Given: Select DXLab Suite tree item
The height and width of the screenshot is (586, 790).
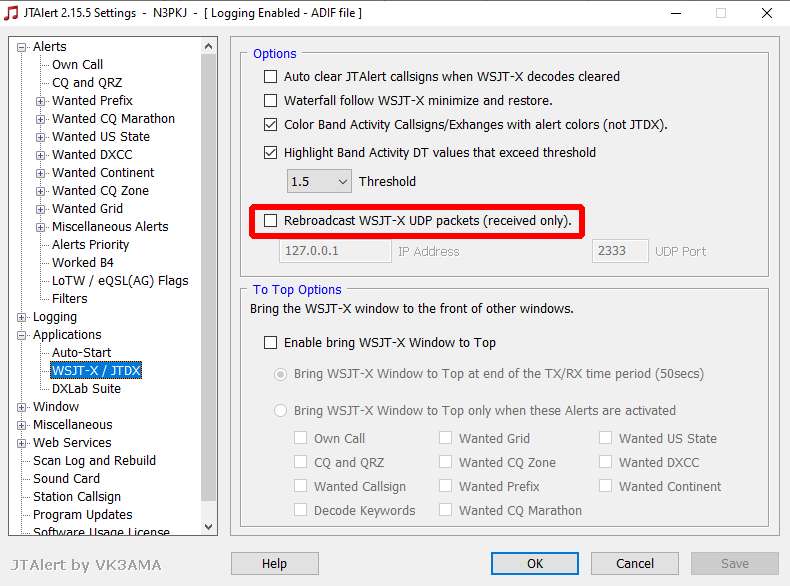Looking at the screenshot, I should 86,389.
